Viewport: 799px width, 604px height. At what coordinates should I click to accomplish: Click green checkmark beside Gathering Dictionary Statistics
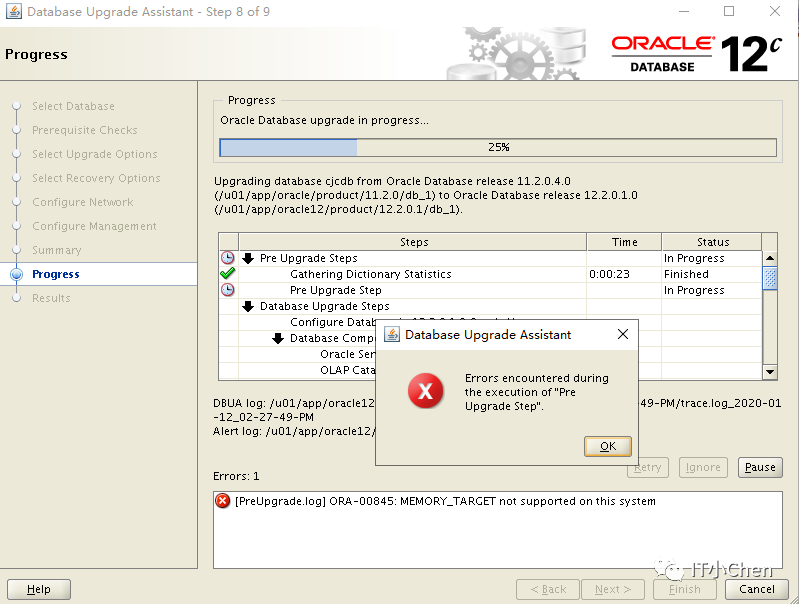[x=227, y=274]
